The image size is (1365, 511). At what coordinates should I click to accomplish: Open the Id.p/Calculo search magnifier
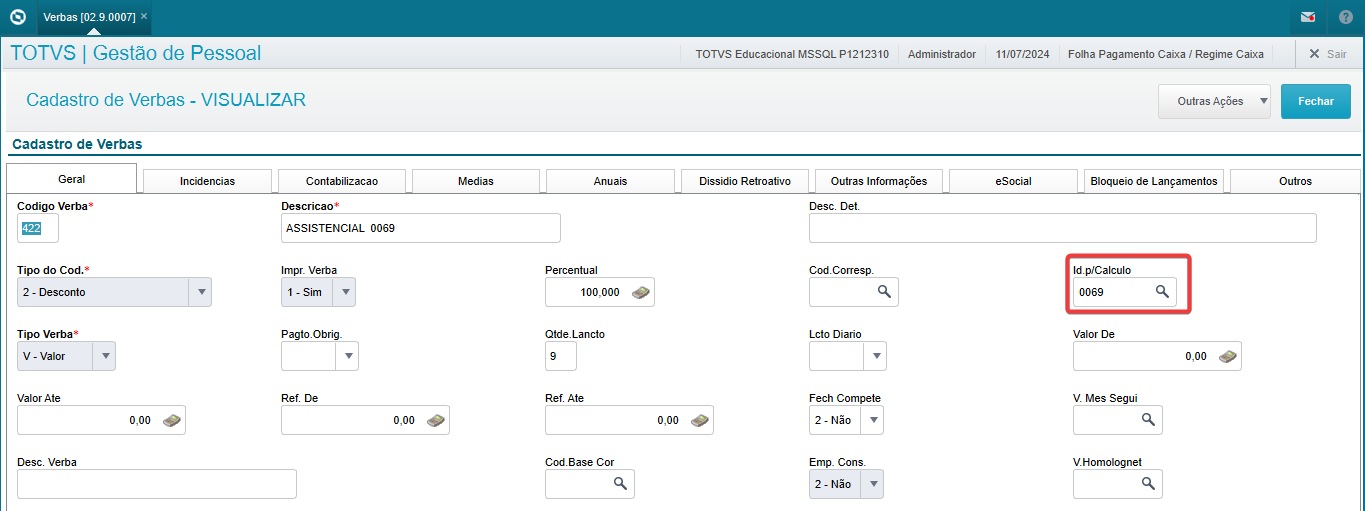pos(1162,292)
